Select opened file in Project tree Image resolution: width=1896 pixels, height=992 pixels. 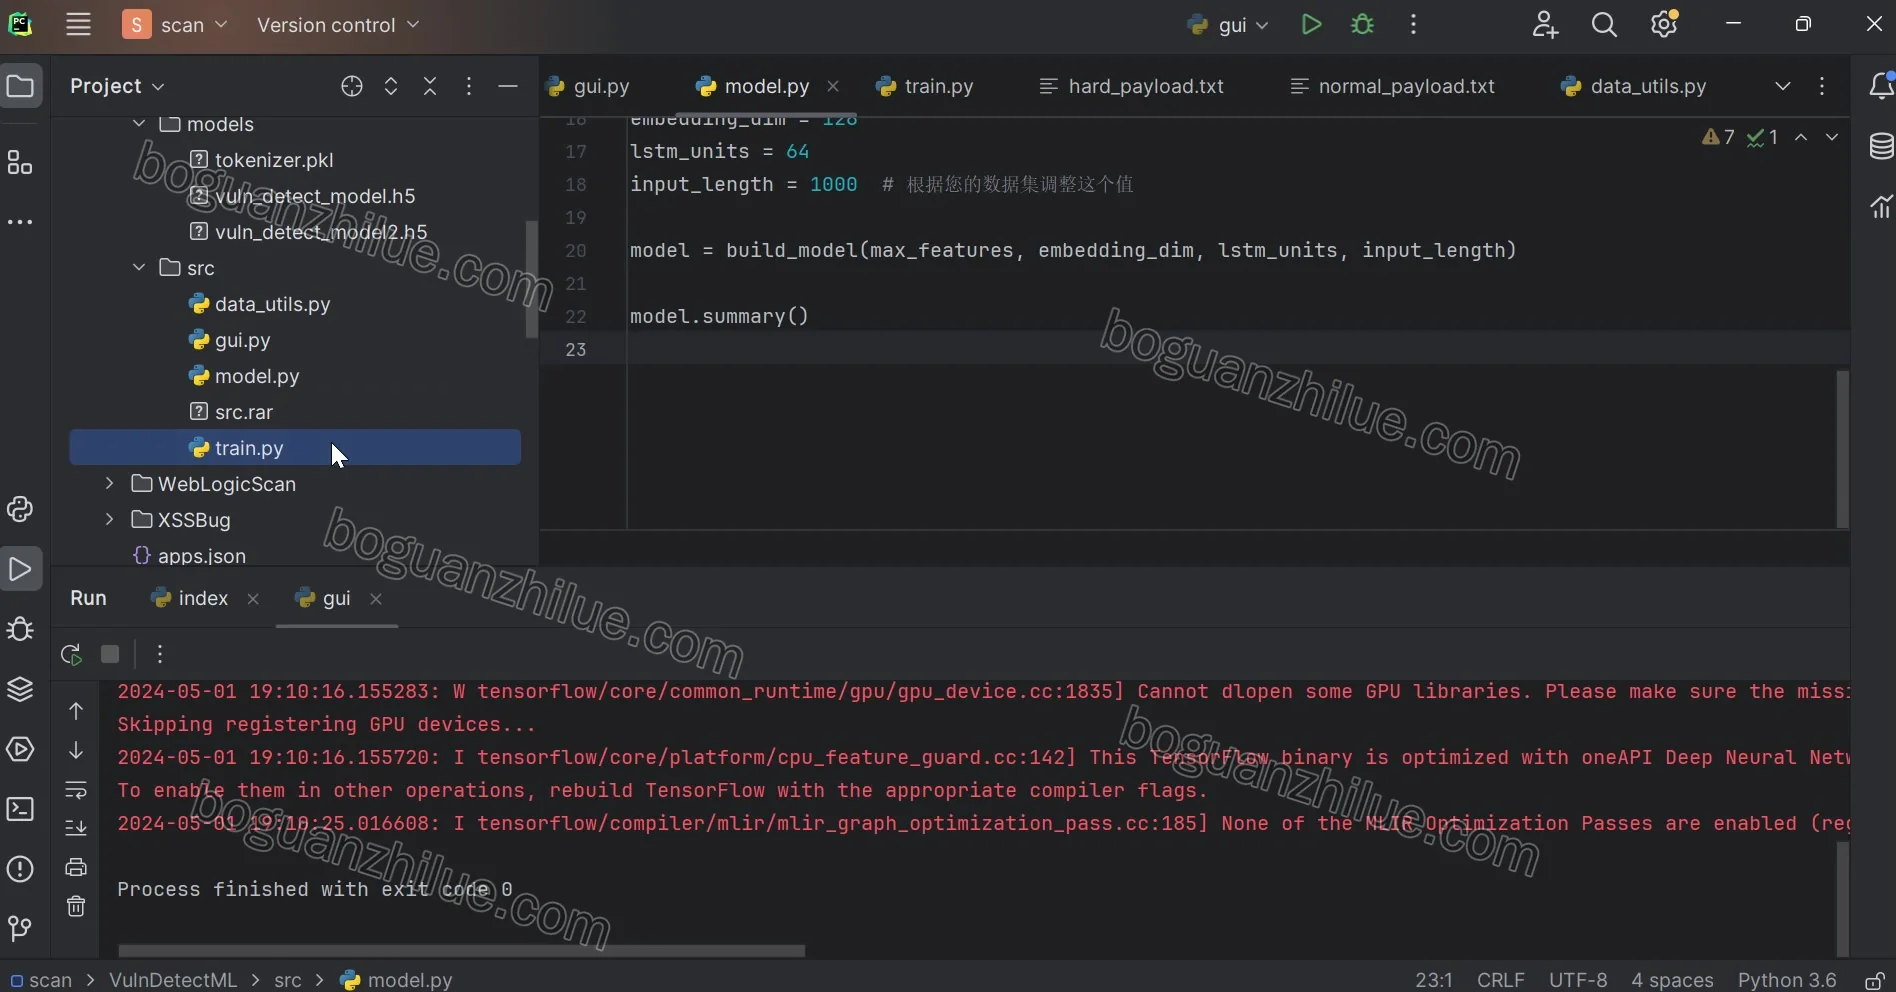pos(351,86)
